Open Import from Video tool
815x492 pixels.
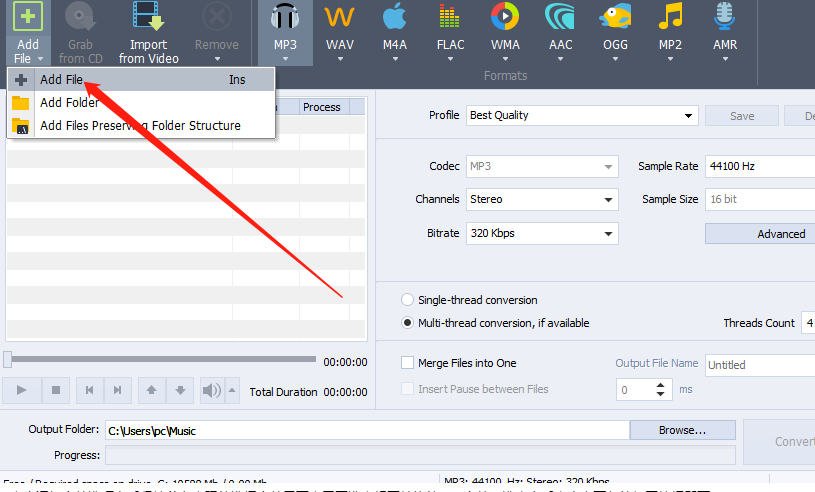pos(148,17)
